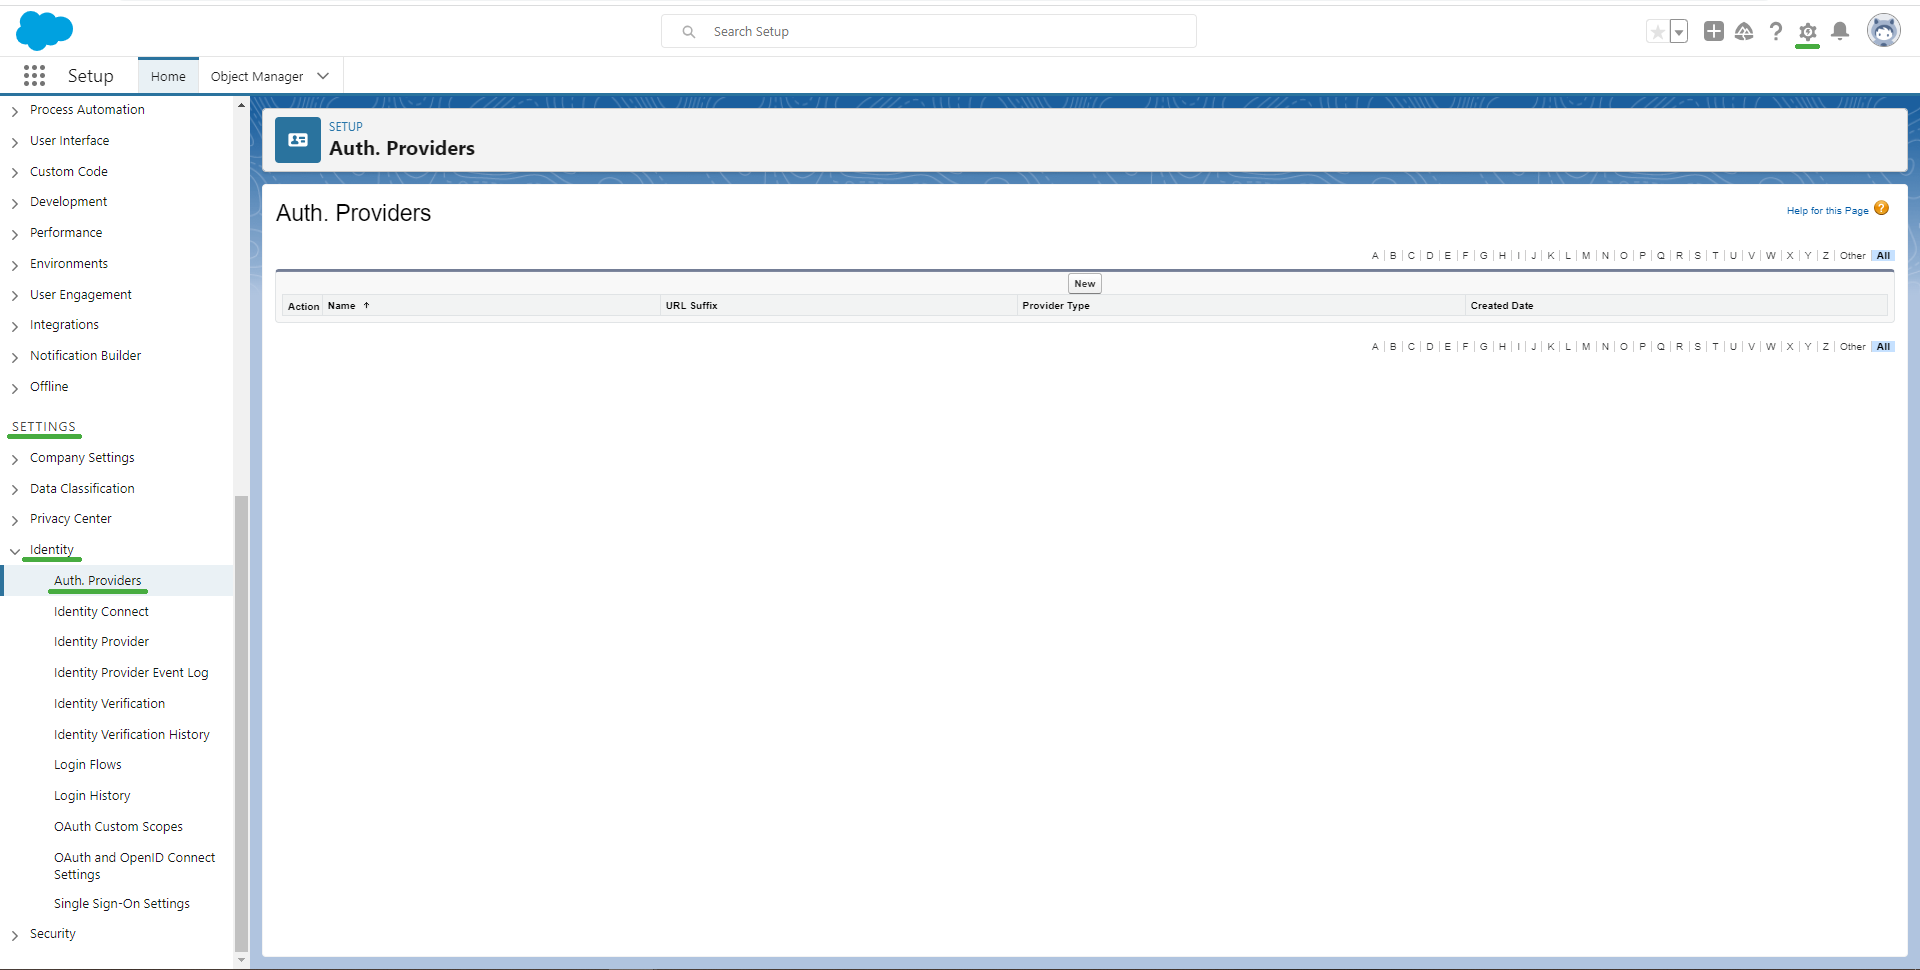Screen dimensions: 1920x970
Task: Collapse the Identity section
Action: point(15,551)
